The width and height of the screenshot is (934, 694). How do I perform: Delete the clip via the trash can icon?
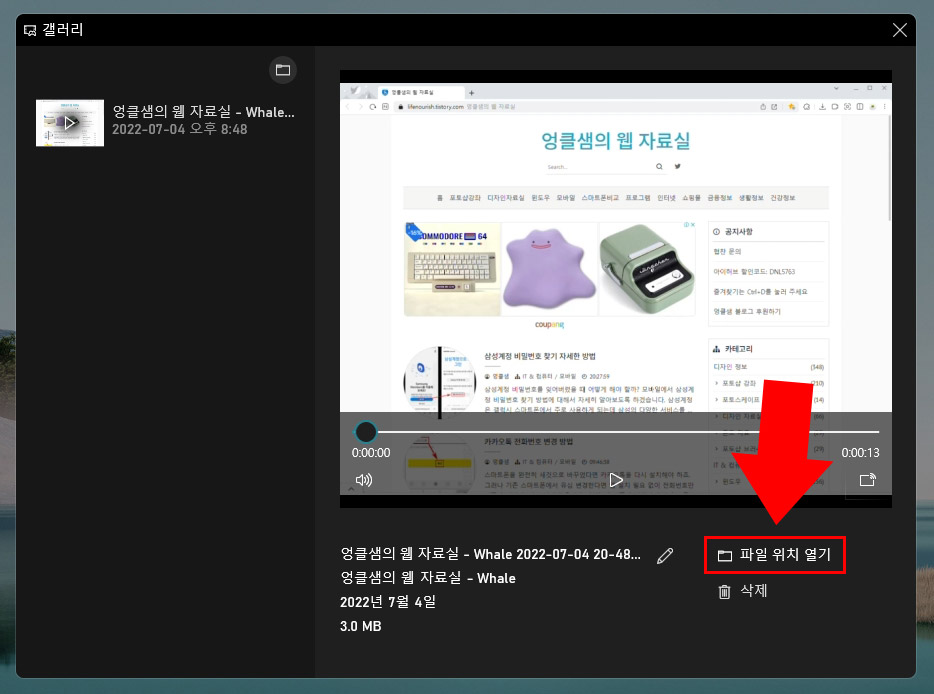click(x=724, y=591)
